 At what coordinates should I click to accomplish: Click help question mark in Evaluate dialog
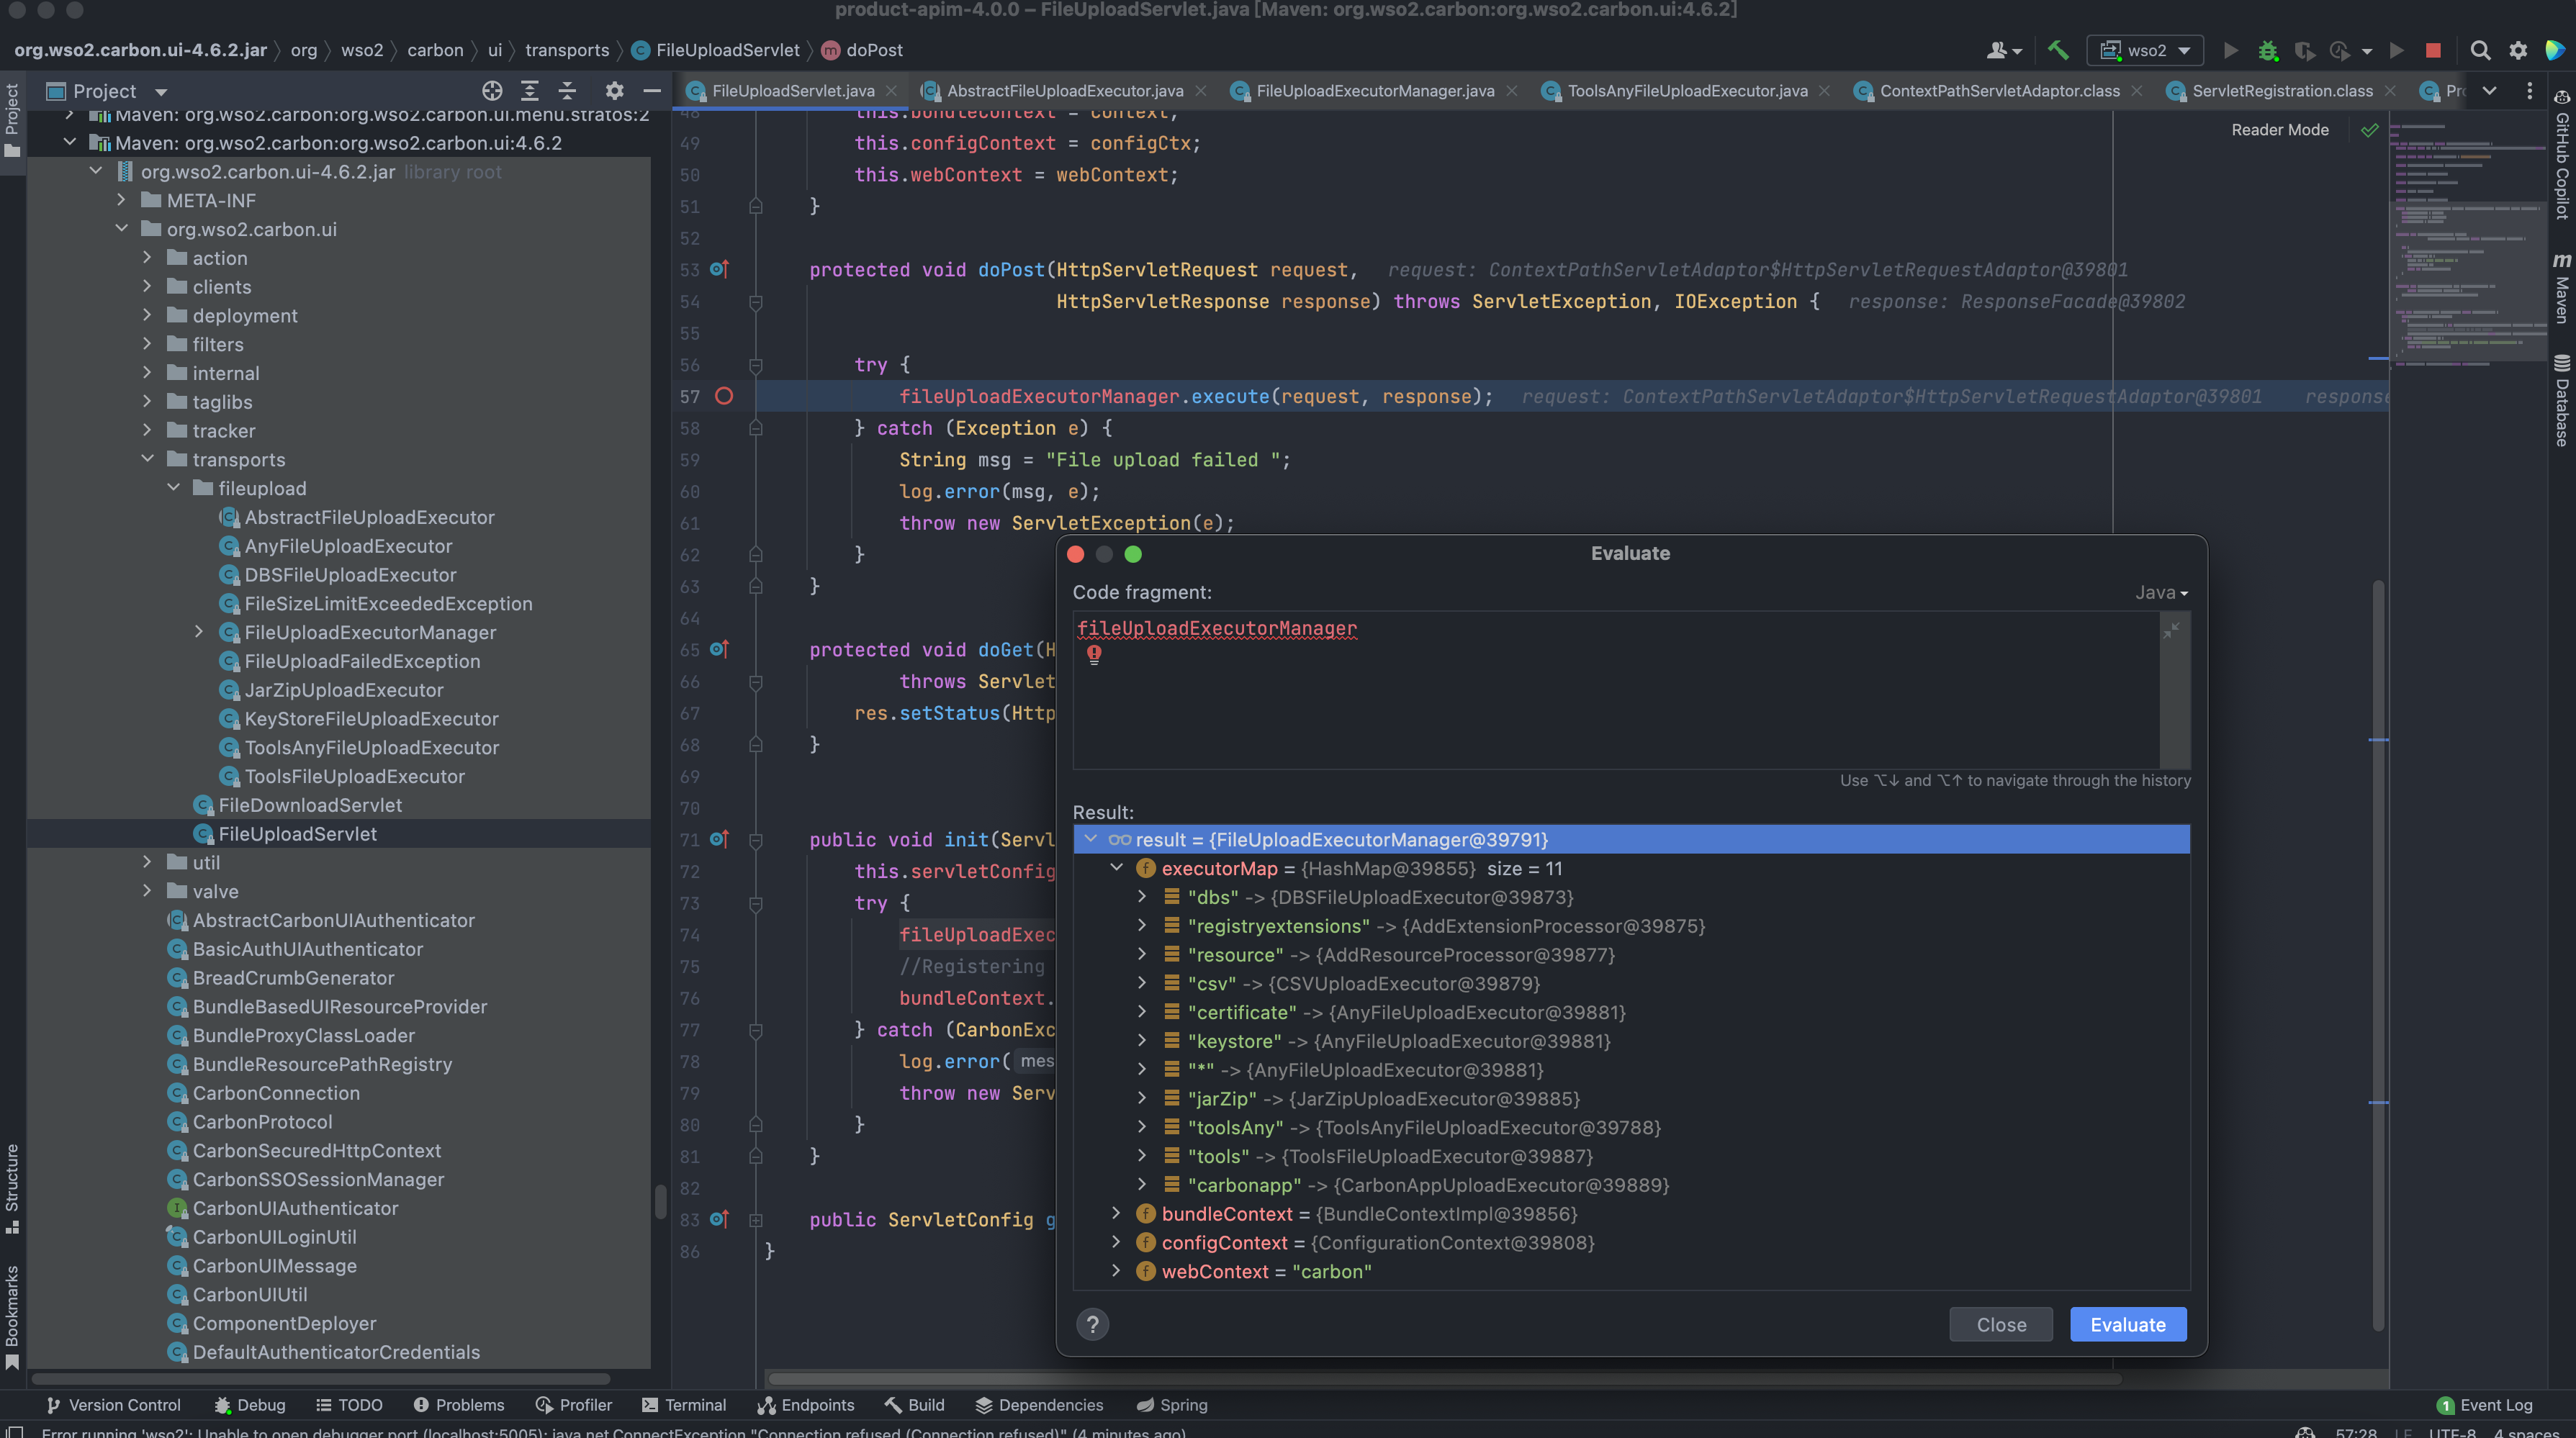click(x=1092, y=1325)
